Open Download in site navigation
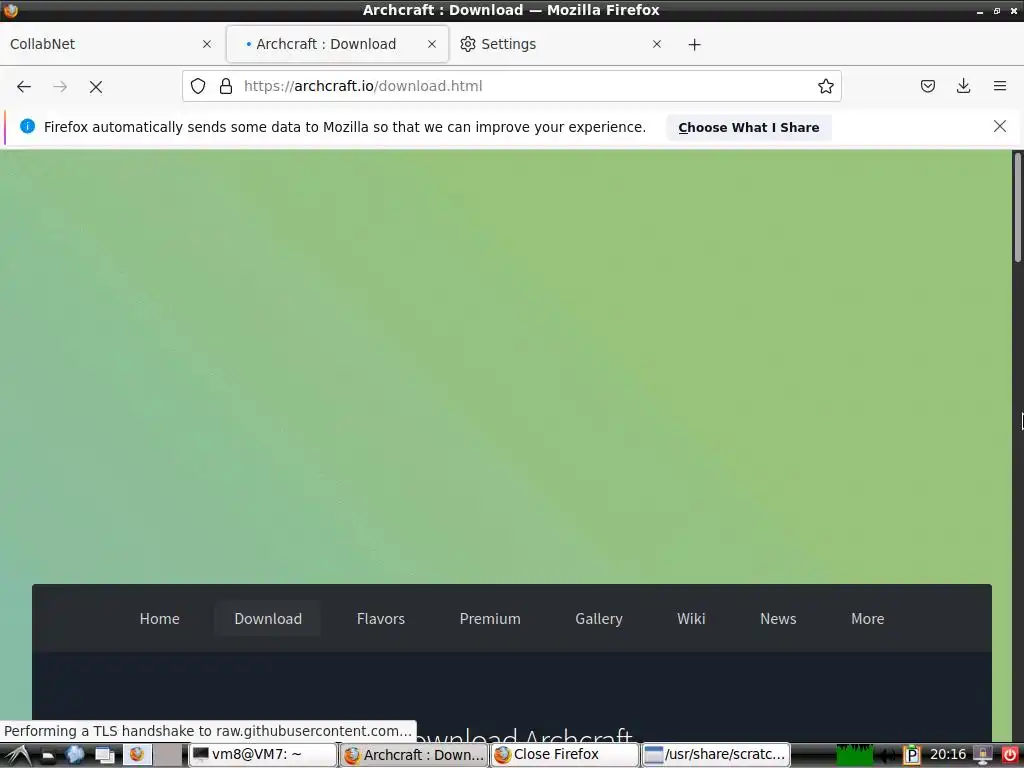This screenshot has height=768, width=1024. tap(268, 618)
